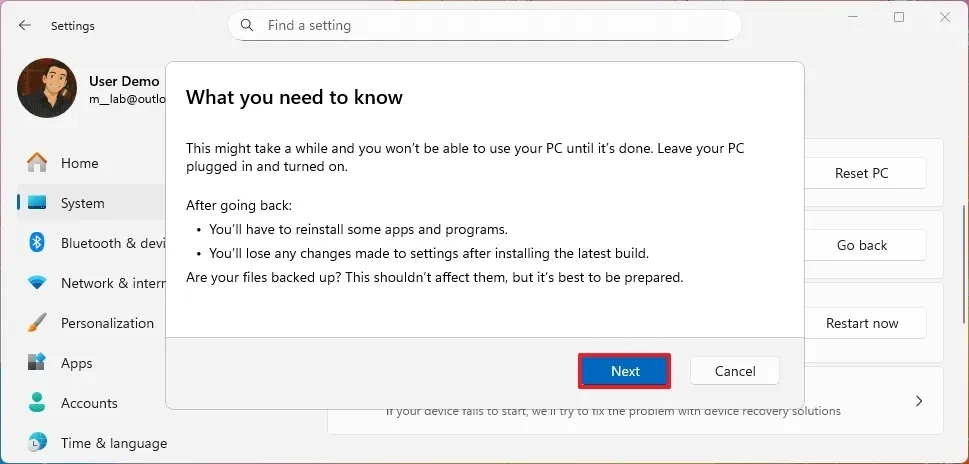Click the Accounts person icon
The height and width of the screenshot is (464, 969).
(x=37, y=403)
